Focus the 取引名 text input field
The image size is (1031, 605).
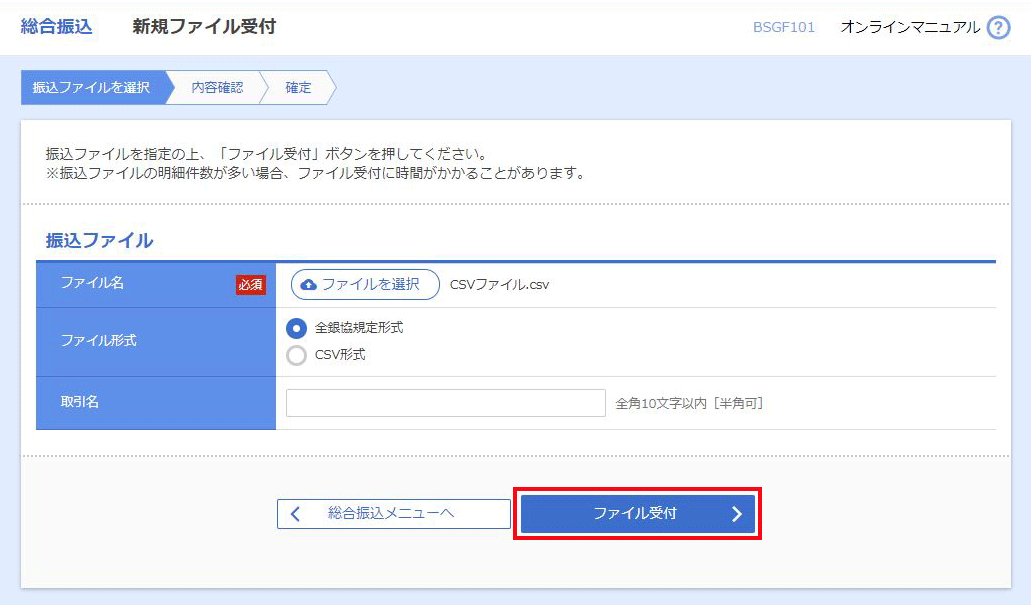click(445, 403)
